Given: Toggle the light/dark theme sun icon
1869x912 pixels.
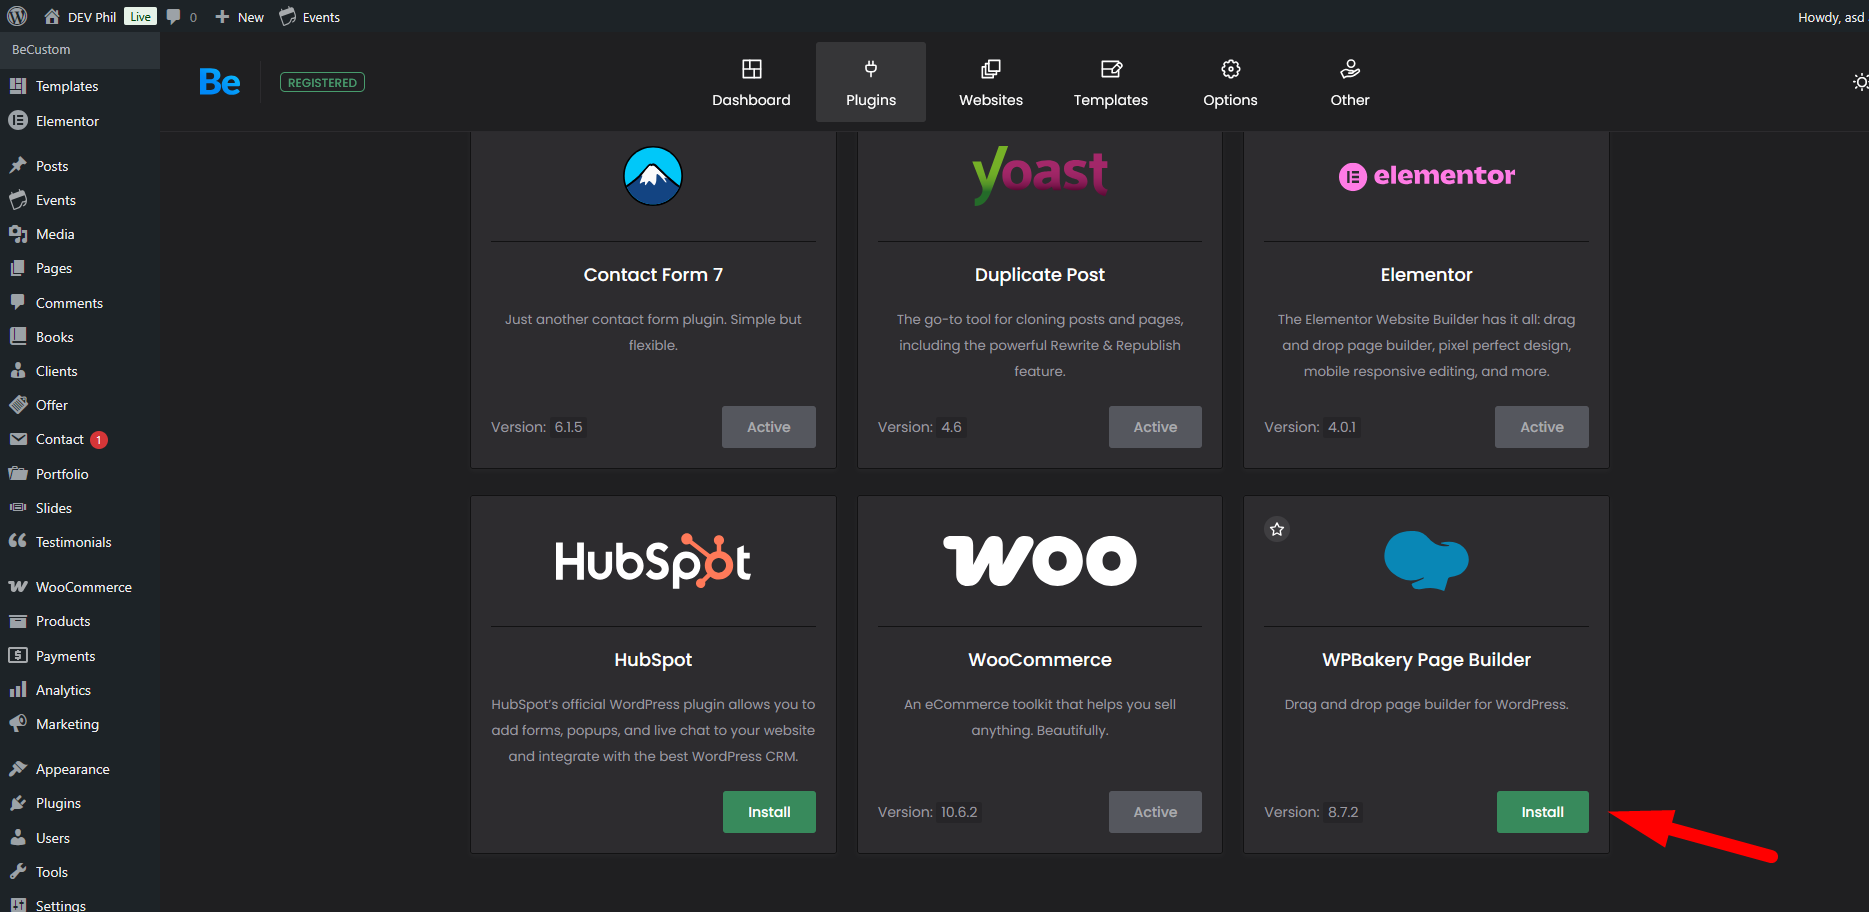Looking at the screenshot, I should (1859, 82).
